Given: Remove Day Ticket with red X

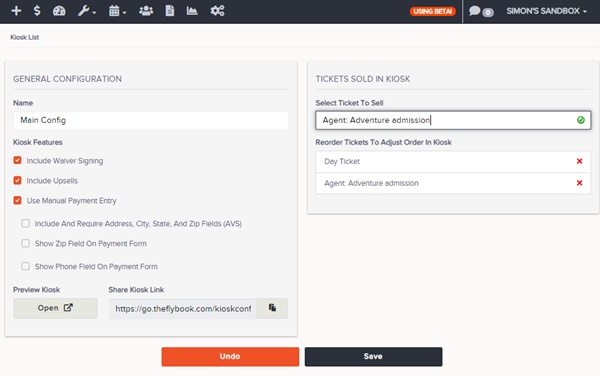Looking at the screenshot, I should click(579, 161).
